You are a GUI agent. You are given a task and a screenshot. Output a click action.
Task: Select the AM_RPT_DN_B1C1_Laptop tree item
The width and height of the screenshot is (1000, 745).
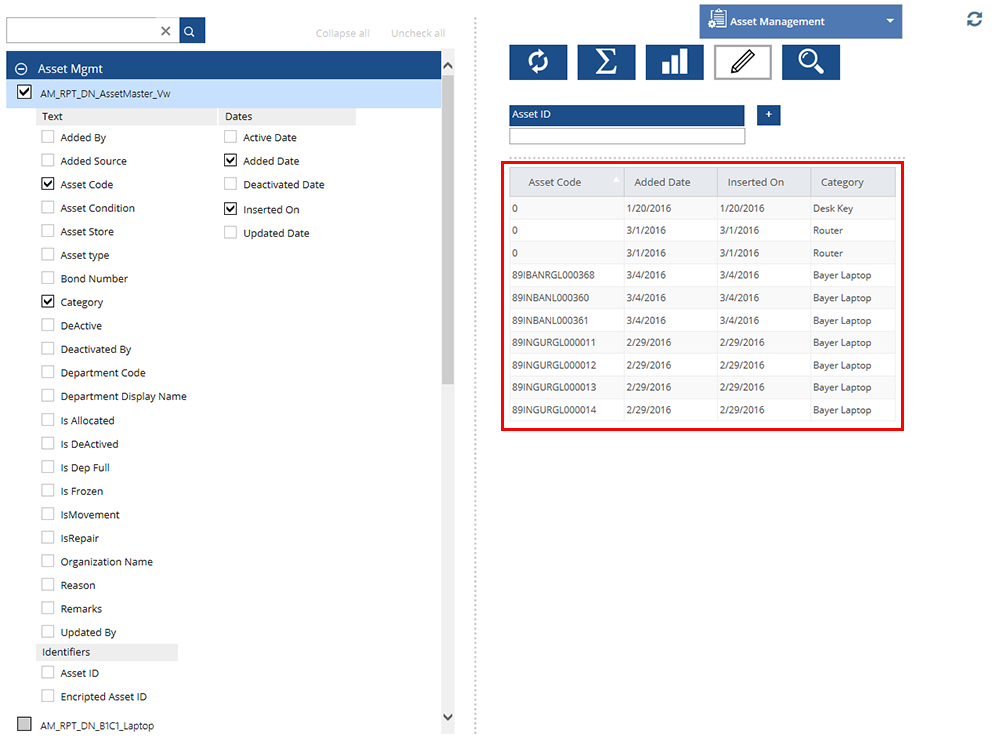click(97, 725)
